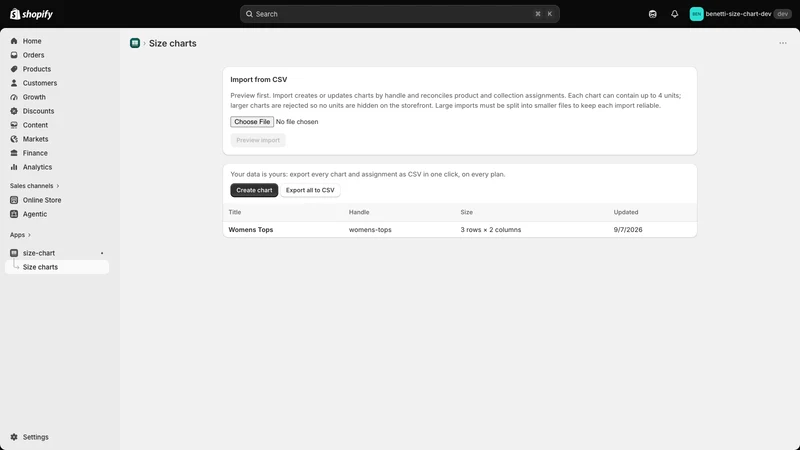Click the Content icon in sidebar

tap(14, 125)
